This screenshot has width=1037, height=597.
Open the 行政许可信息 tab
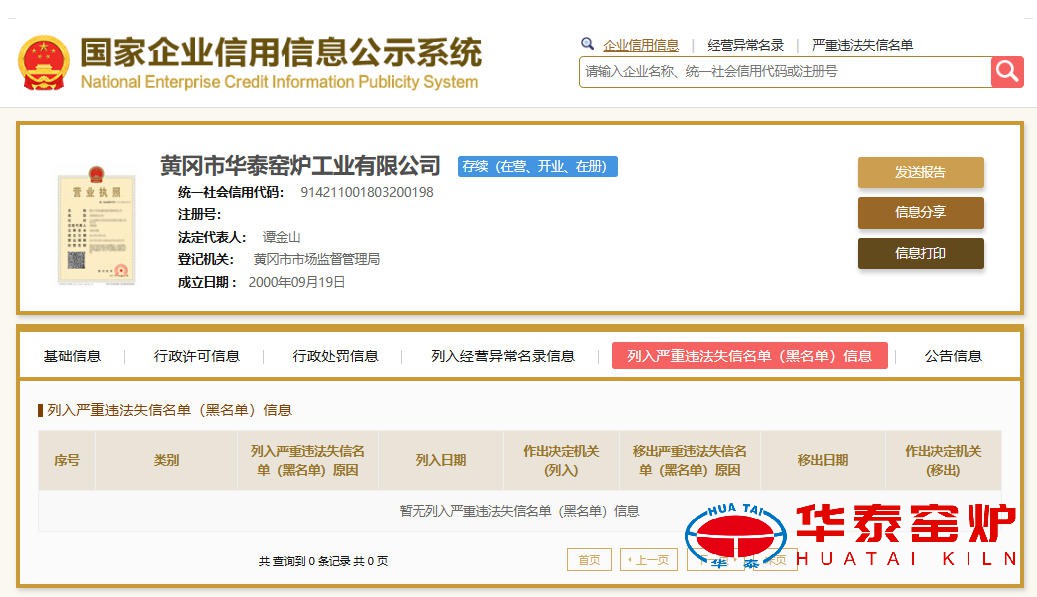(x=197, y=356)
